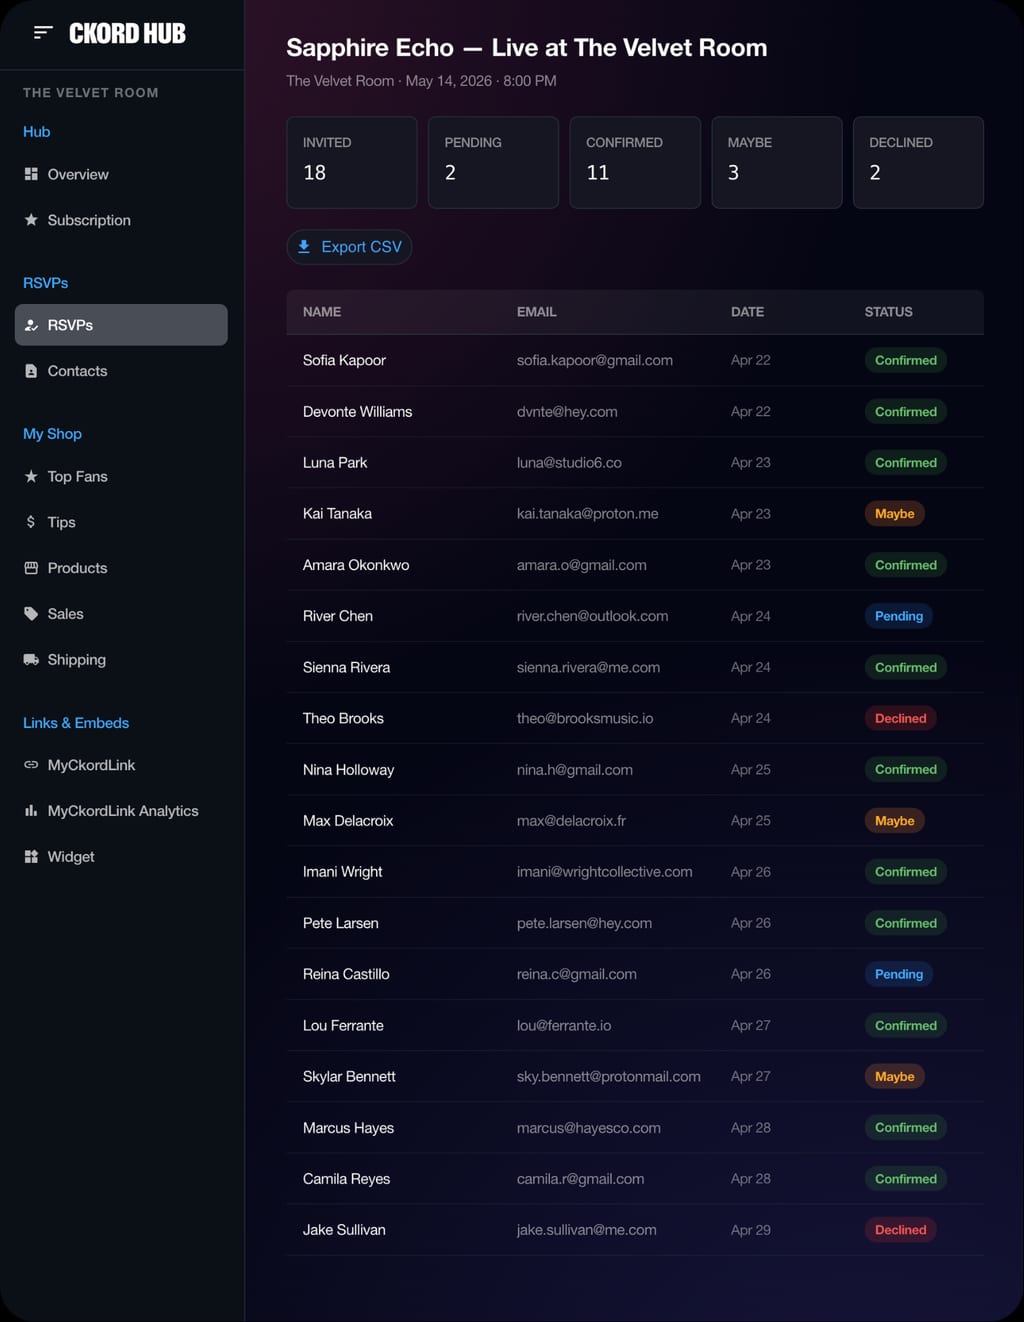Image resolution: width=1024 pixels, height=1322 pixels.
Task: Click the Tips dollar sign icon
Action: [x=31, y=522]
